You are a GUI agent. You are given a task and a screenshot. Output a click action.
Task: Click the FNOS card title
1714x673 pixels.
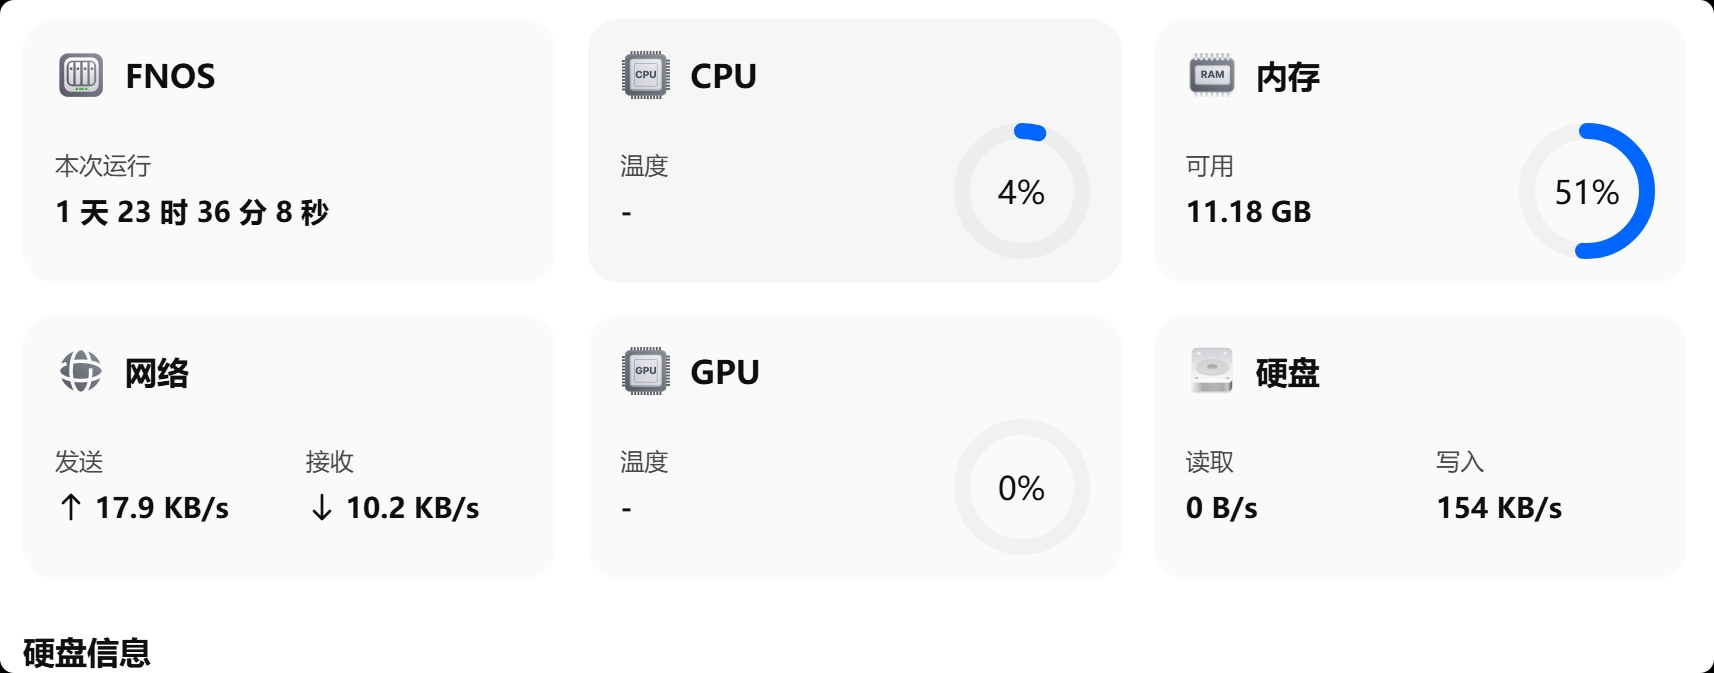[170, 76]
